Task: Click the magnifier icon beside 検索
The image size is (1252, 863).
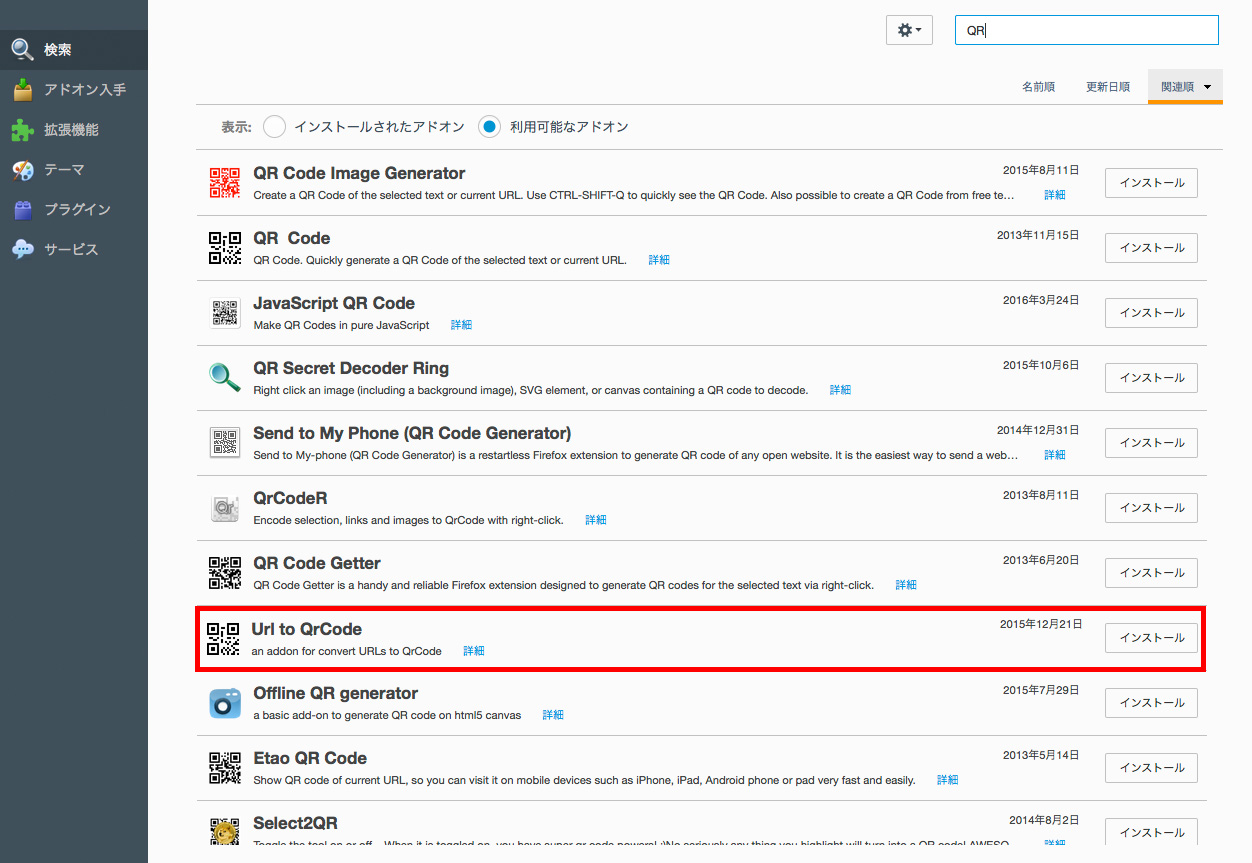Action: coord(23,50)
